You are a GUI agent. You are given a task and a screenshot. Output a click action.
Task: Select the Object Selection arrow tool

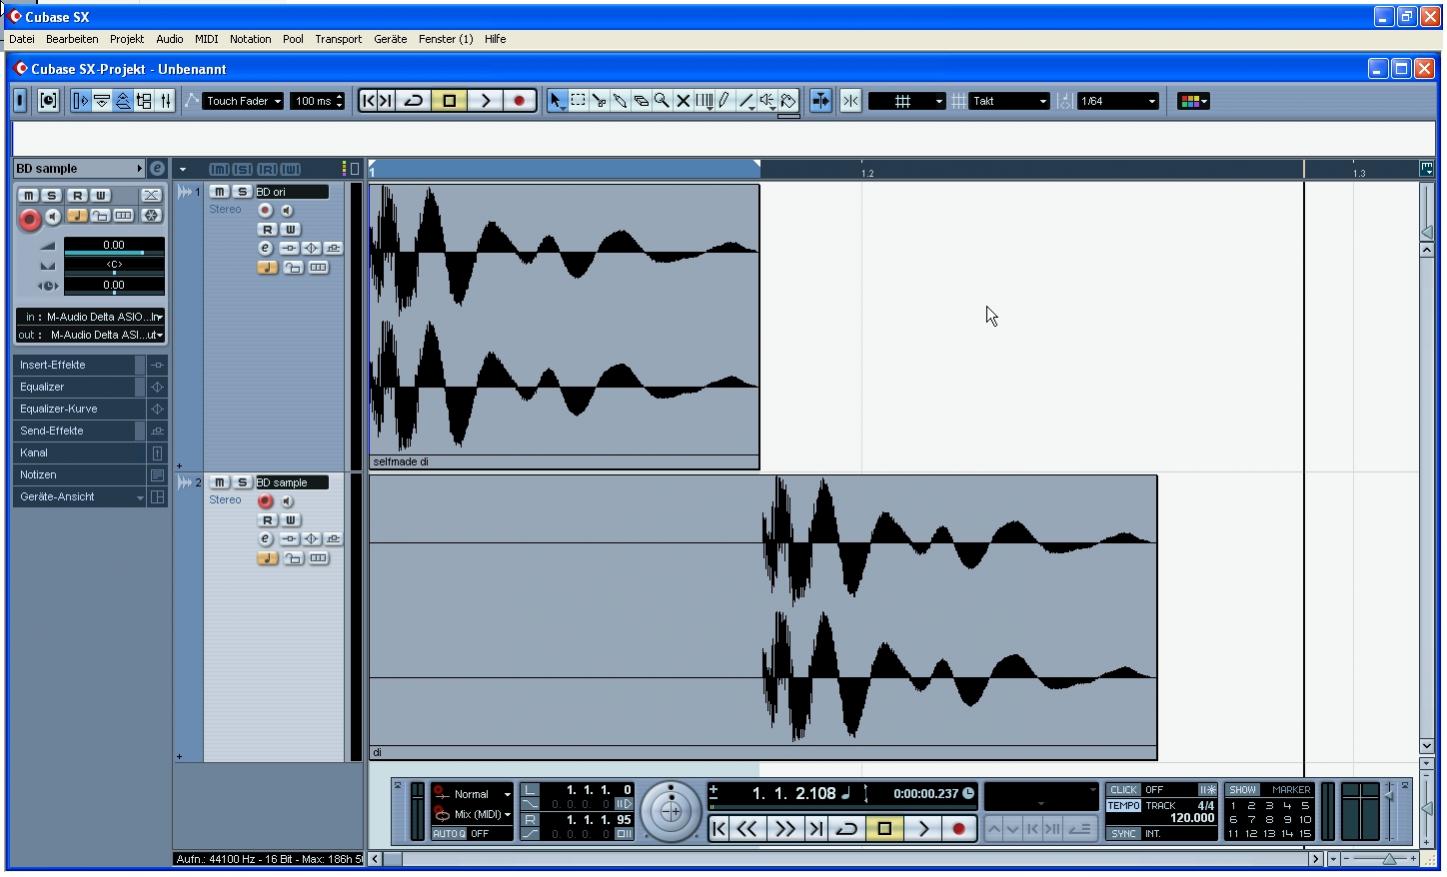[557, 101]
